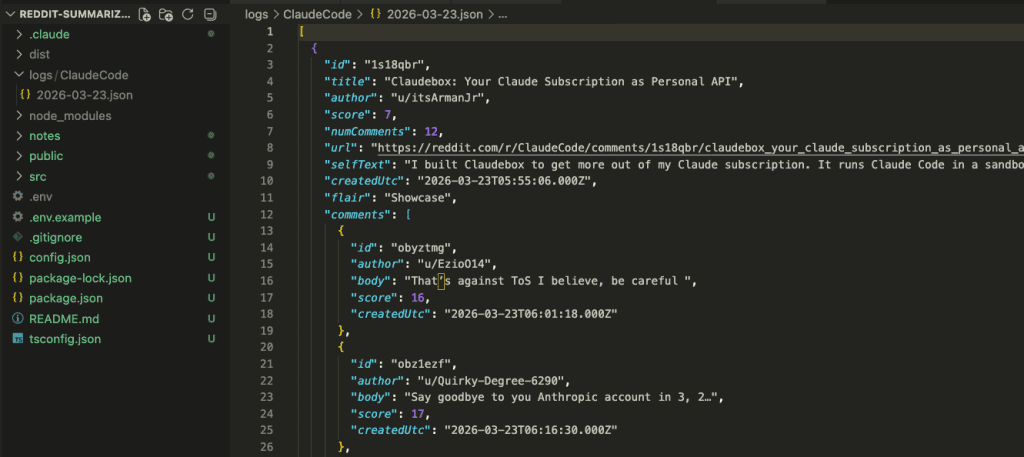1024x457 pixels.
Task: Click the "selfText" key on line 9
Action: pyautogui.click(x=358, y=165)
